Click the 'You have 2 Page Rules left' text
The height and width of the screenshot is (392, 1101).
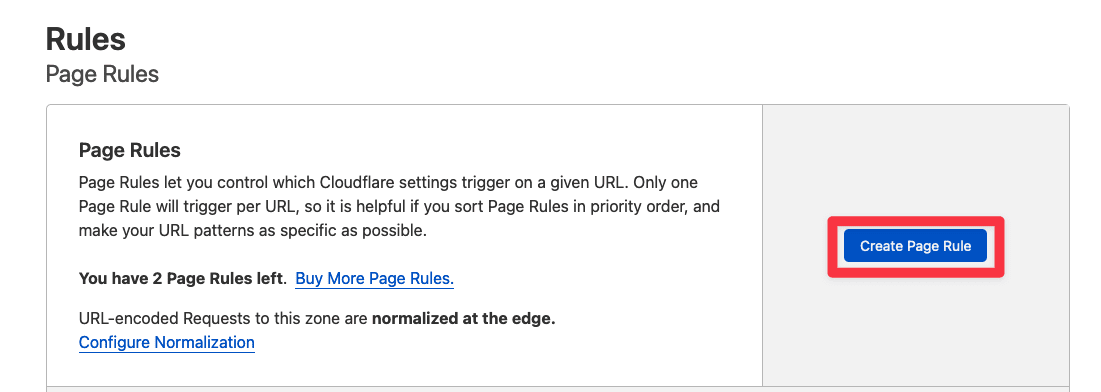(x=182, y=278)
